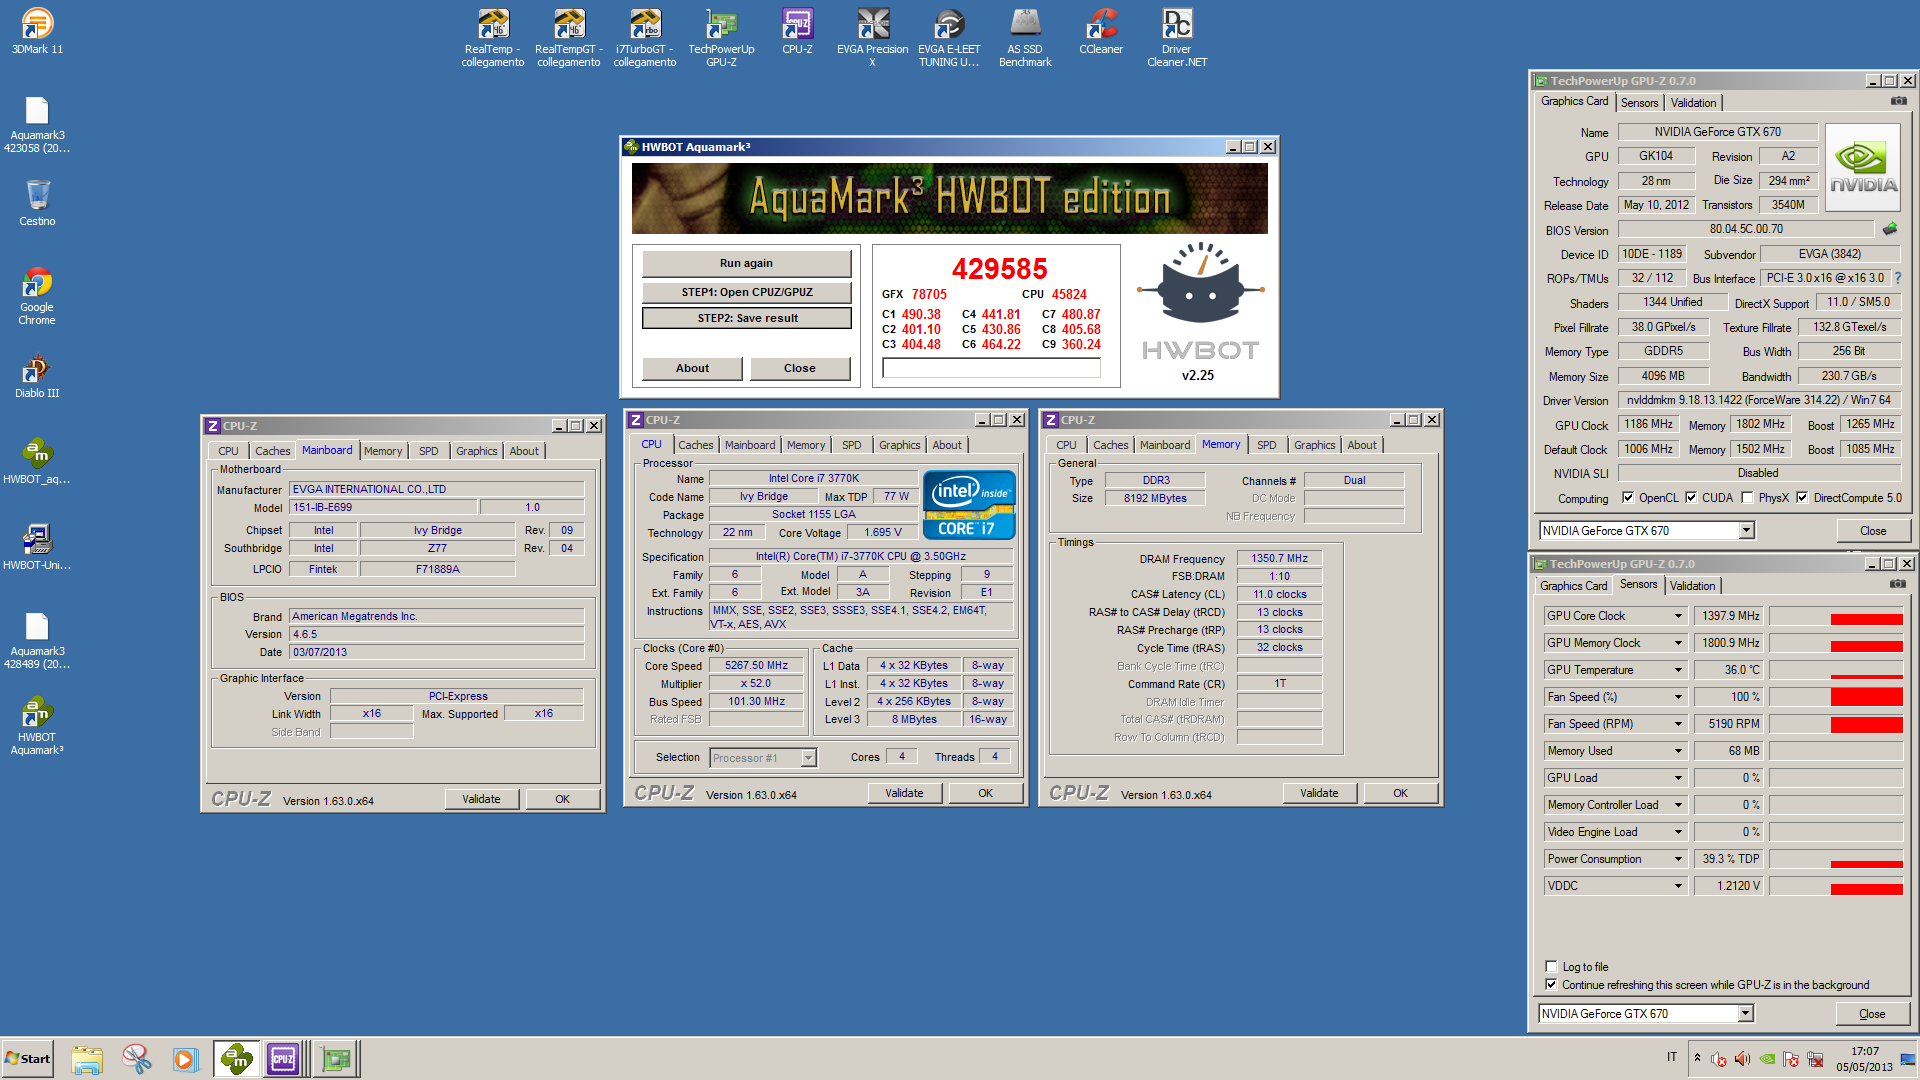Toggle the PhysX checkbox
This screenshot has width=1920, height=1080.
(x=1747, y=497)
